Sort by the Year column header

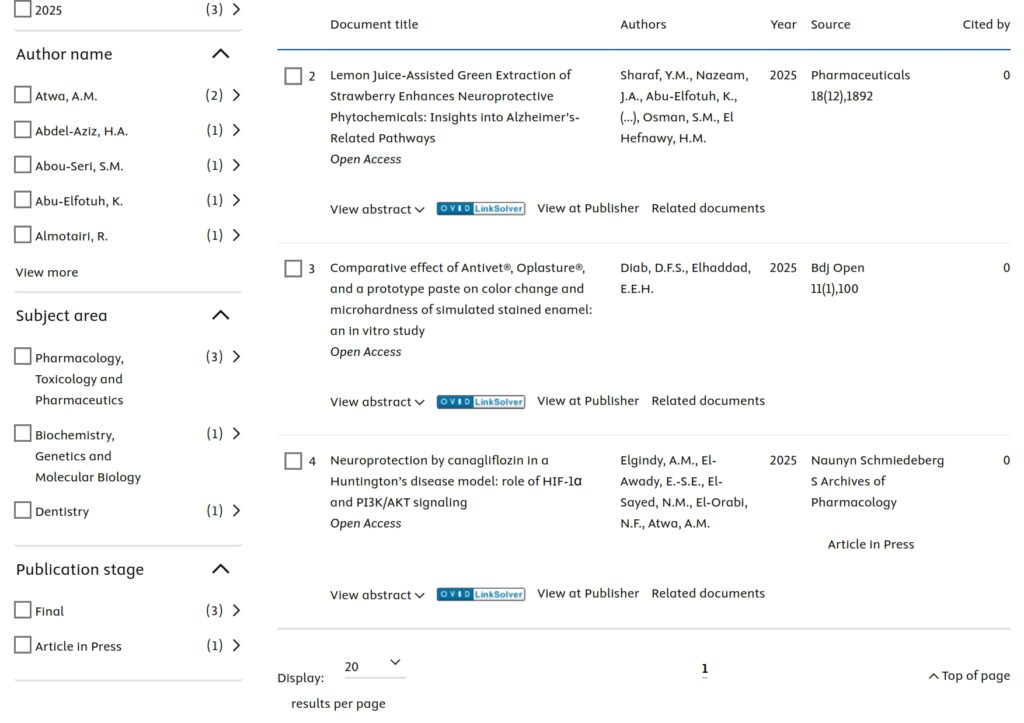(783, 24)
